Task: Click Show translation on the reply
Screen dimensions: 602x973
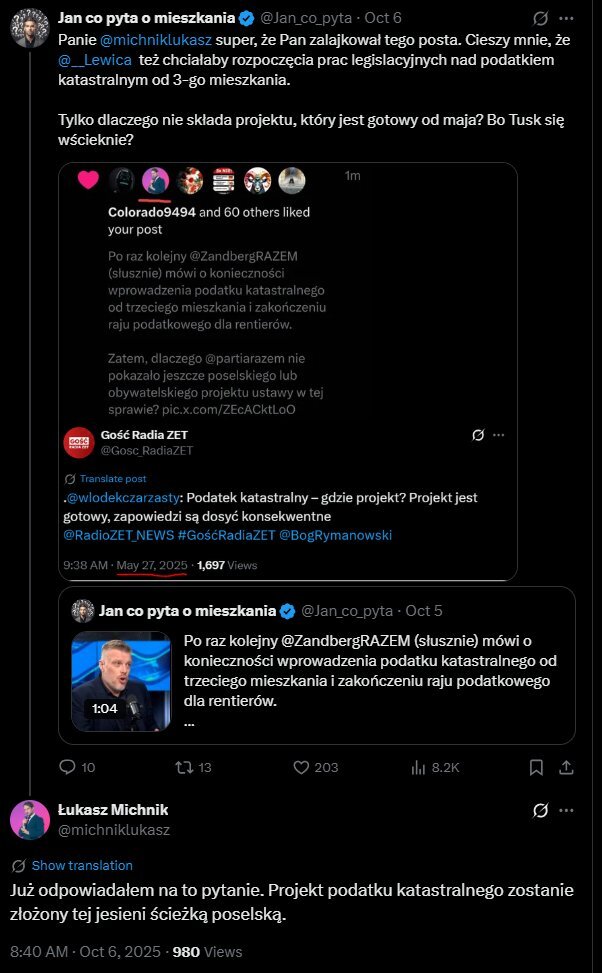Action: click(x=82, y=865)
